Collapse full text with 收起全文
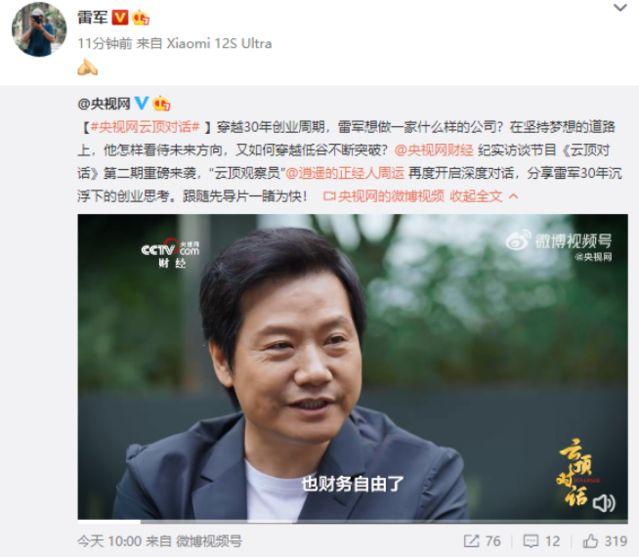Screen dimensions: 639x557 coord(484,196)
